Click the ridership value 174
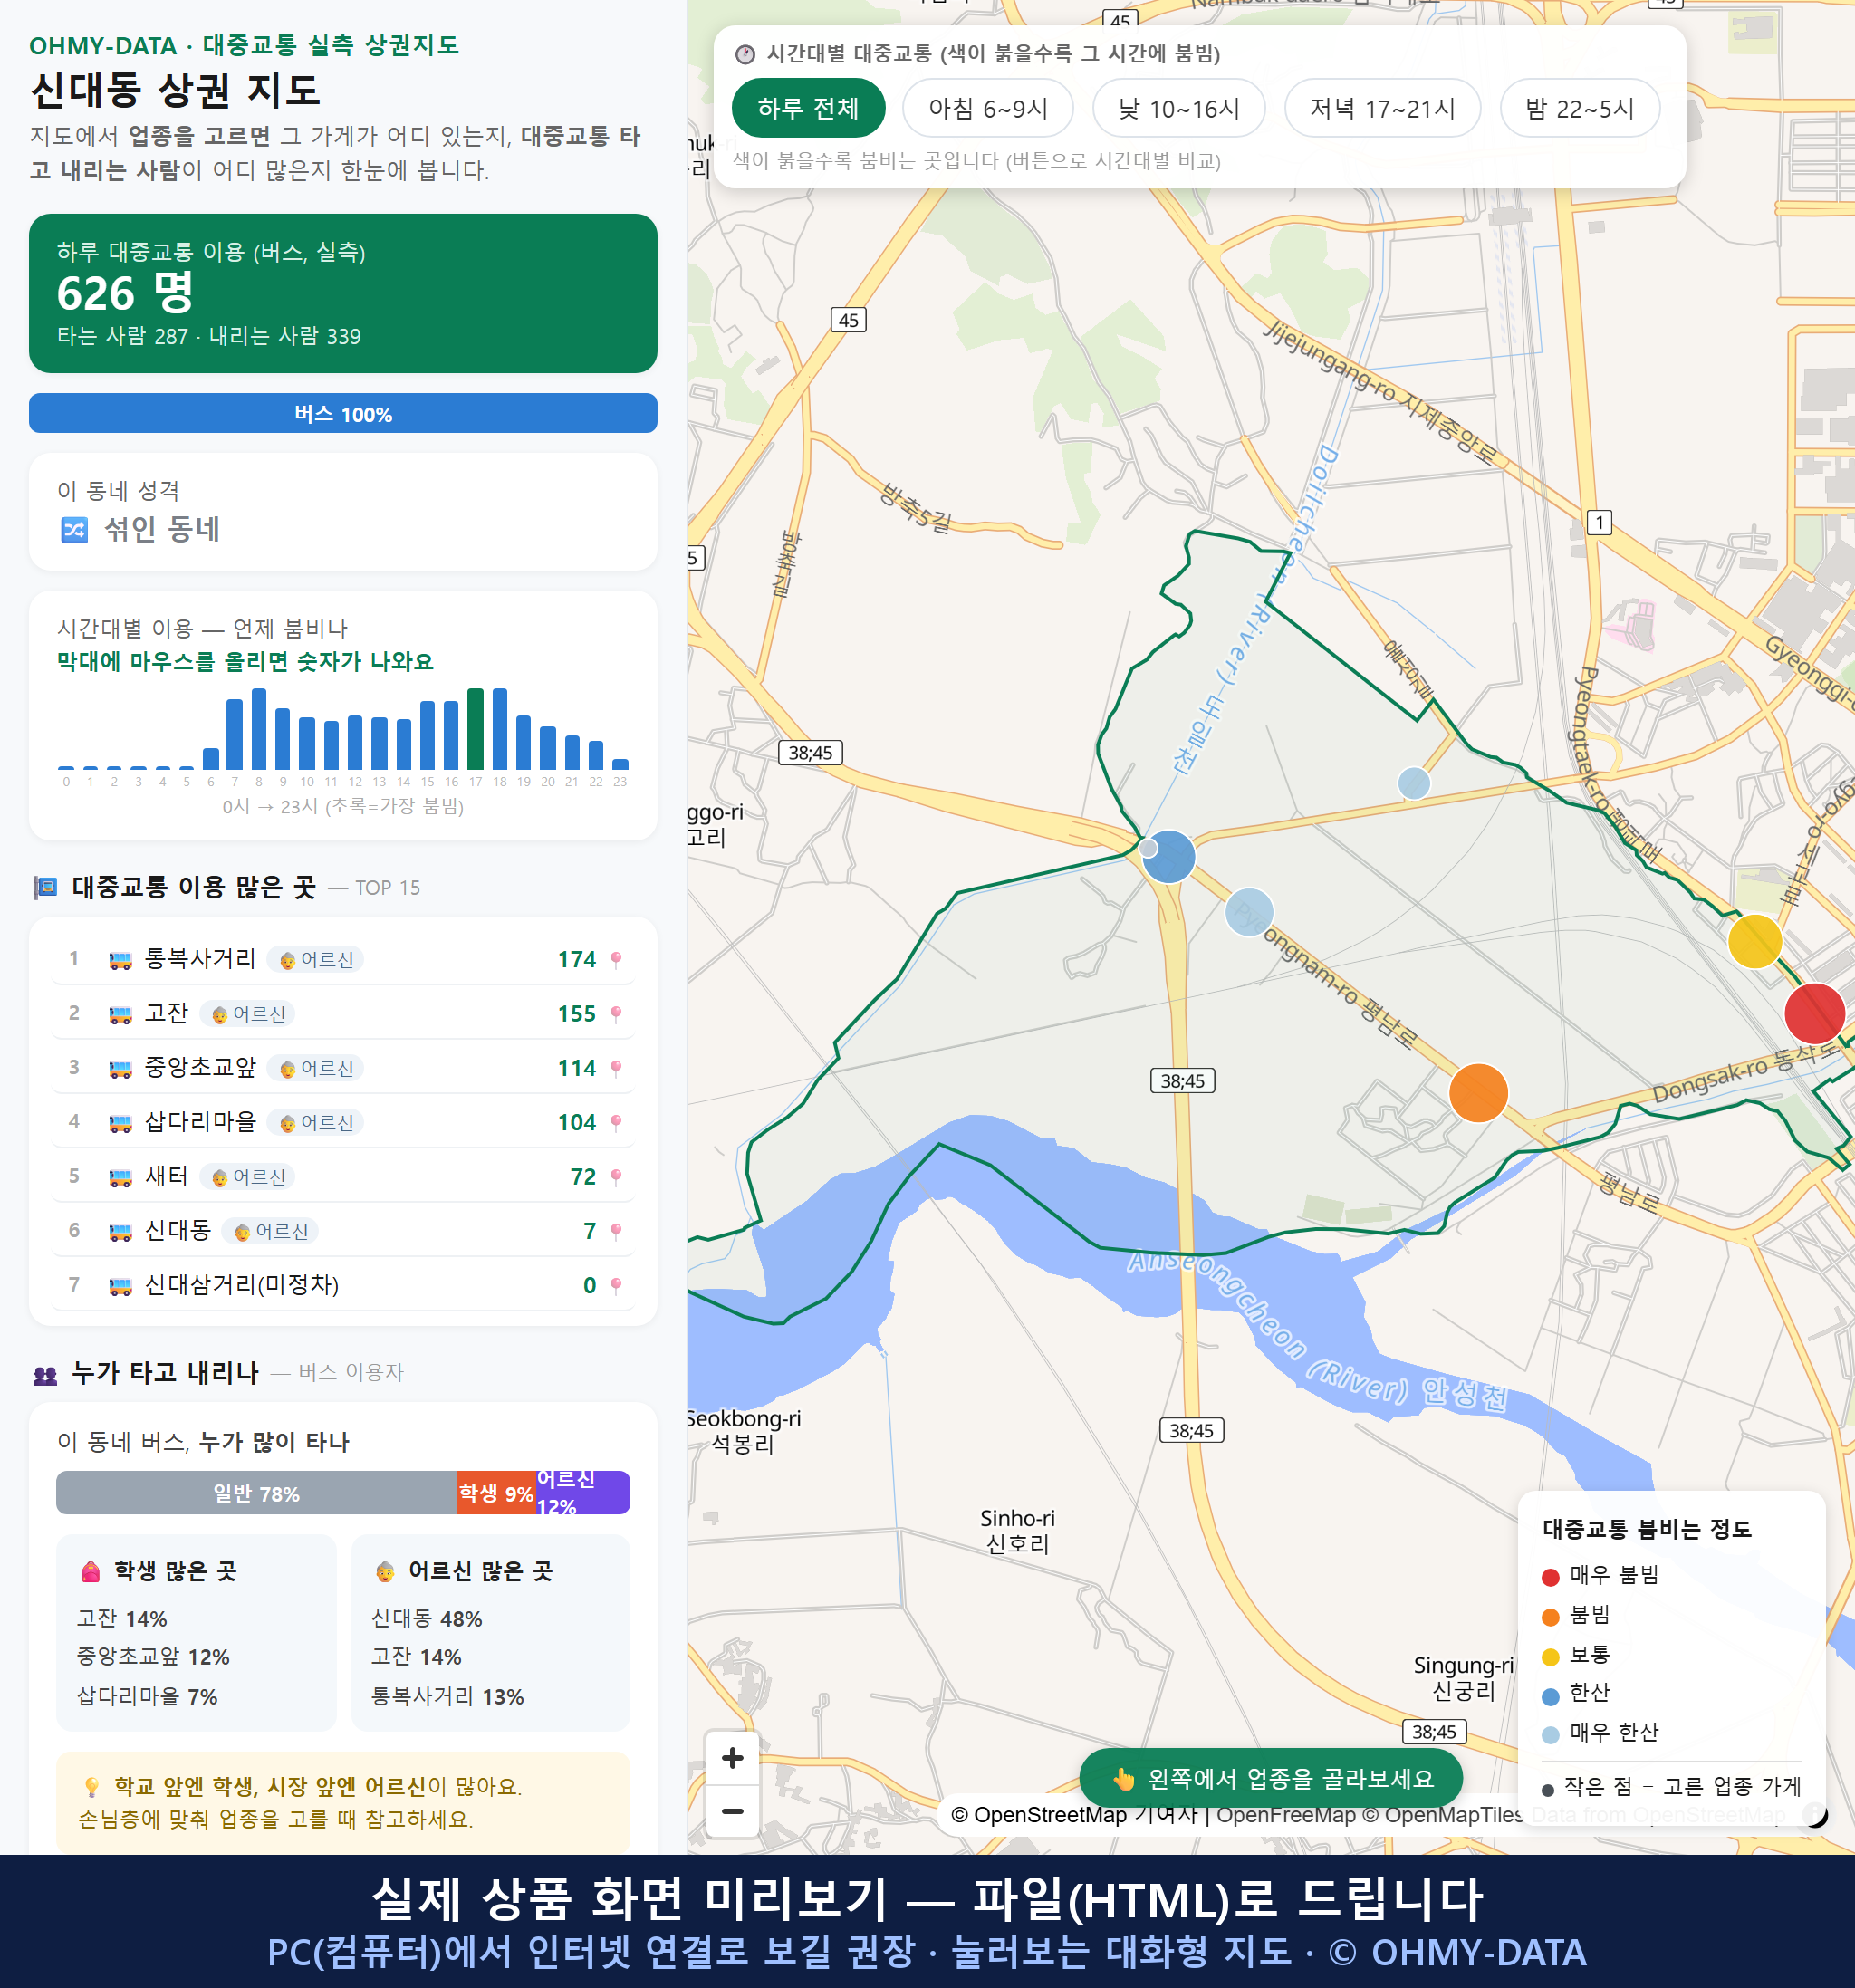Image resolution: width=1855 pixels, height=1988 pixels. pos(576,960)
